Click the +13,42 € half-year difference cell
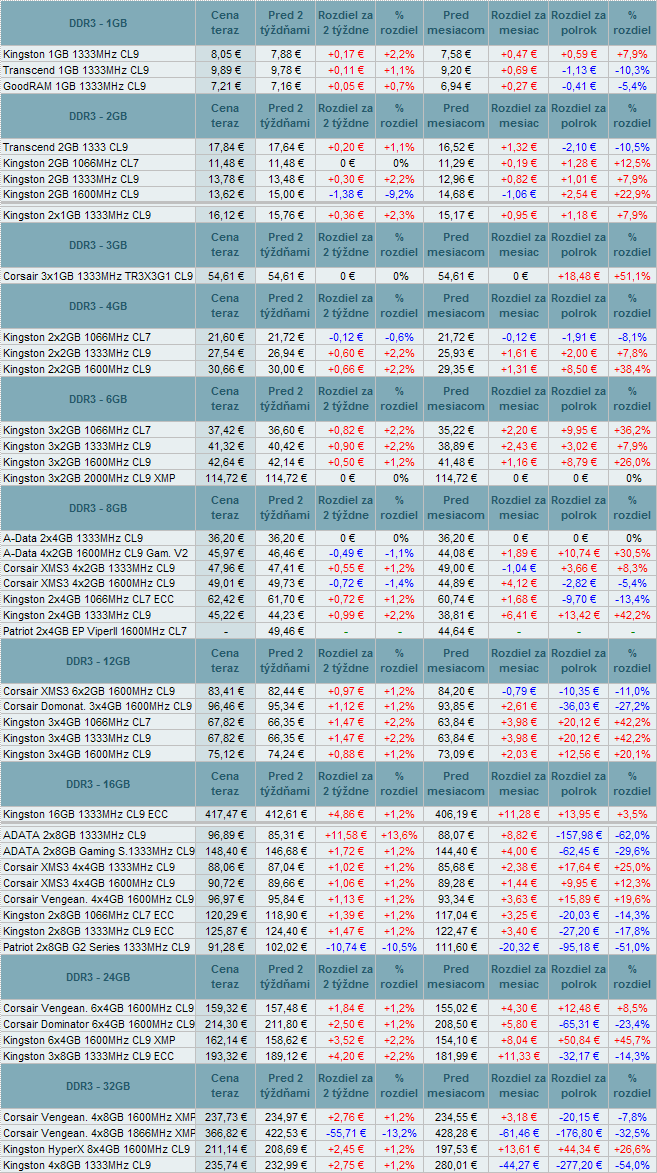Image resolution: width=657 pixels, height=1173 pixels. pyautogui.click(x=578, y=616)
